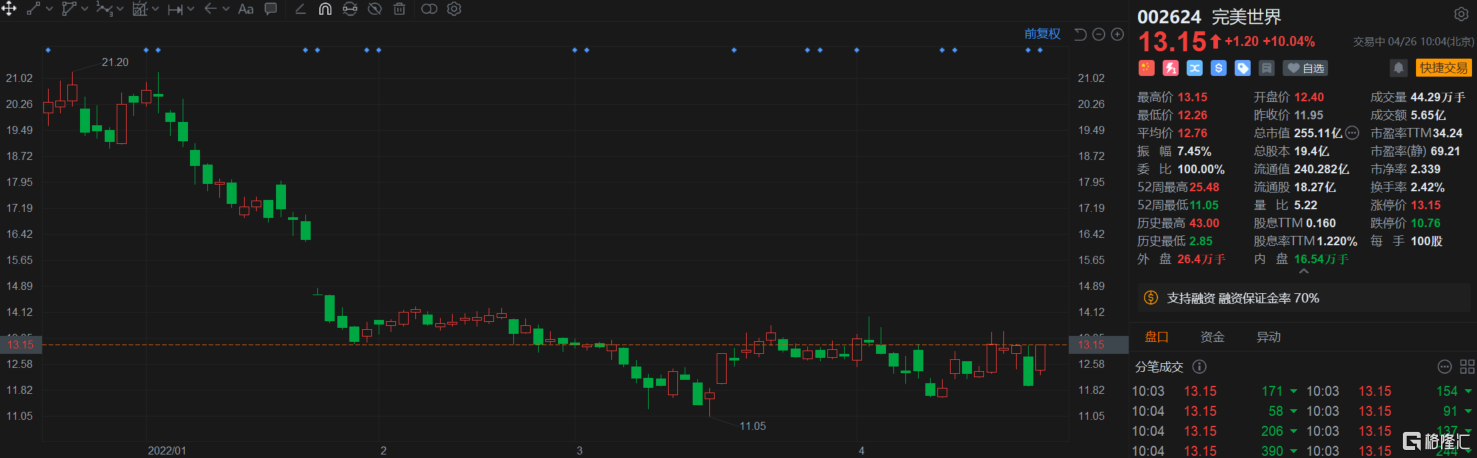This screenshot has height=458, width=1477.
Task: Switch to 异动 tab
Action: click(1269, 337)
